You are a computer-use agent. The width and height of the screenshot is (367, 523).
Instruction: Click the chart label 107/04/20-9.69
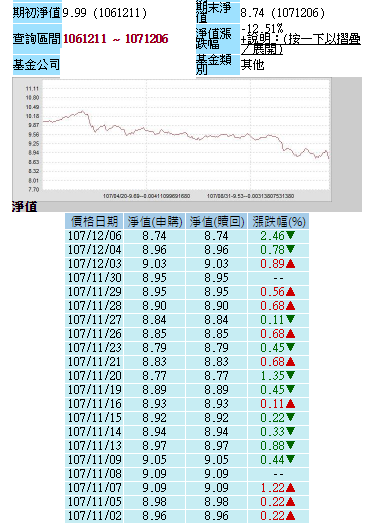146,196
